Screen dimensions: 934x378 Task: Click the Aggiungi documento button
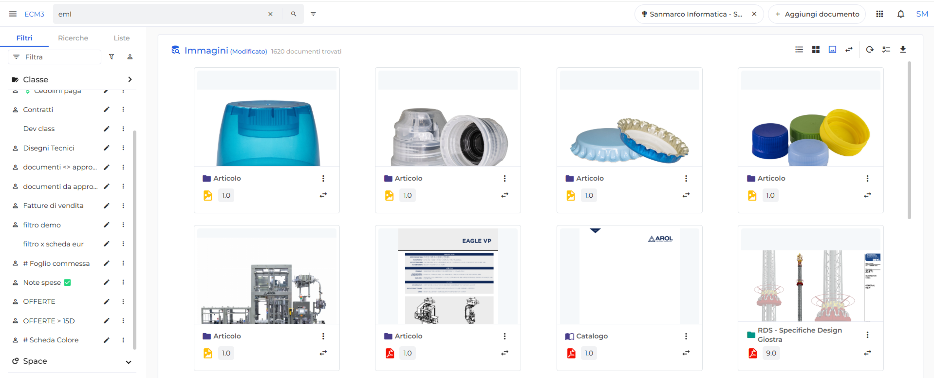pyautogui.click(x=817, y=14)
